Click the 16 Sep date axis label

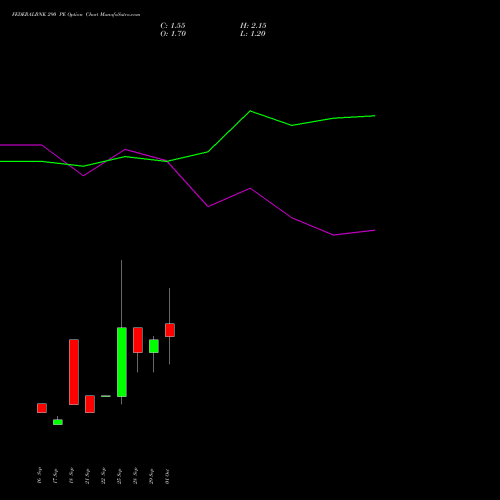39,476
